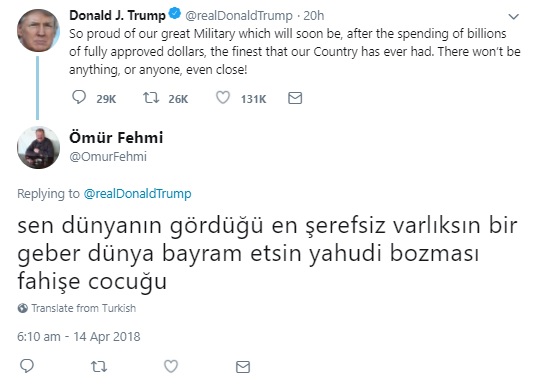Reply to Ömür Fehmi's tweet
This screenshot has height=389, width=539.
coord(27,366)
